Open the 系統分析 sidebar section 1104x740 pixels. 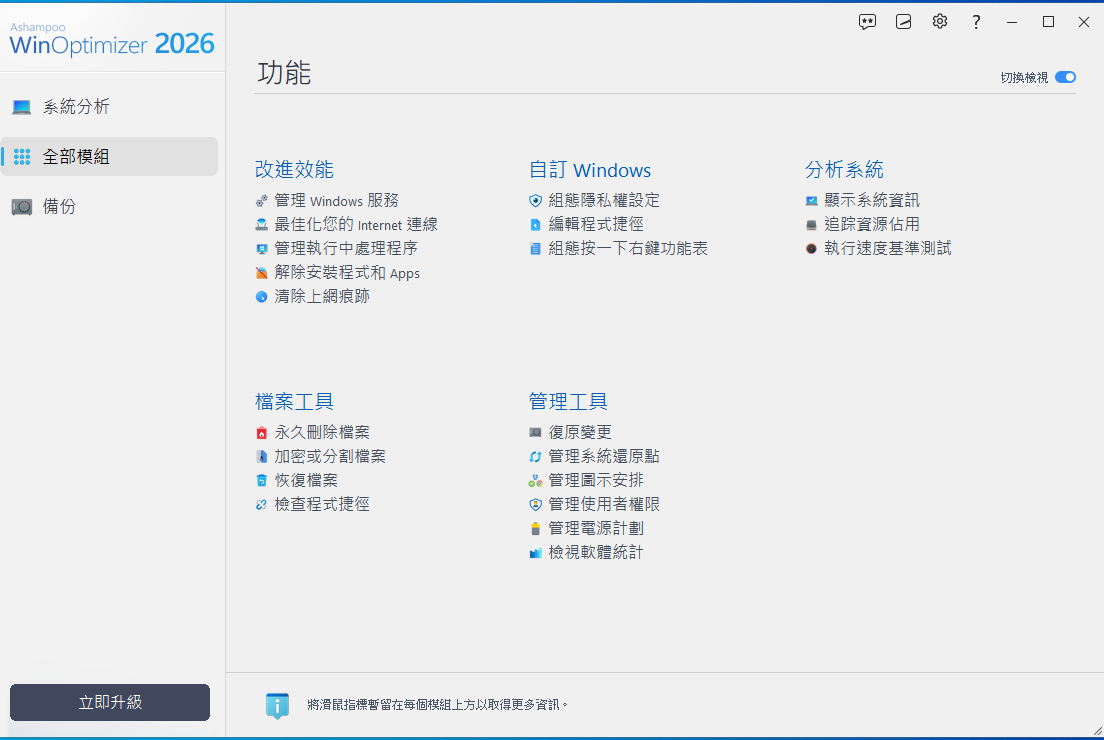[x=109, y=107]
